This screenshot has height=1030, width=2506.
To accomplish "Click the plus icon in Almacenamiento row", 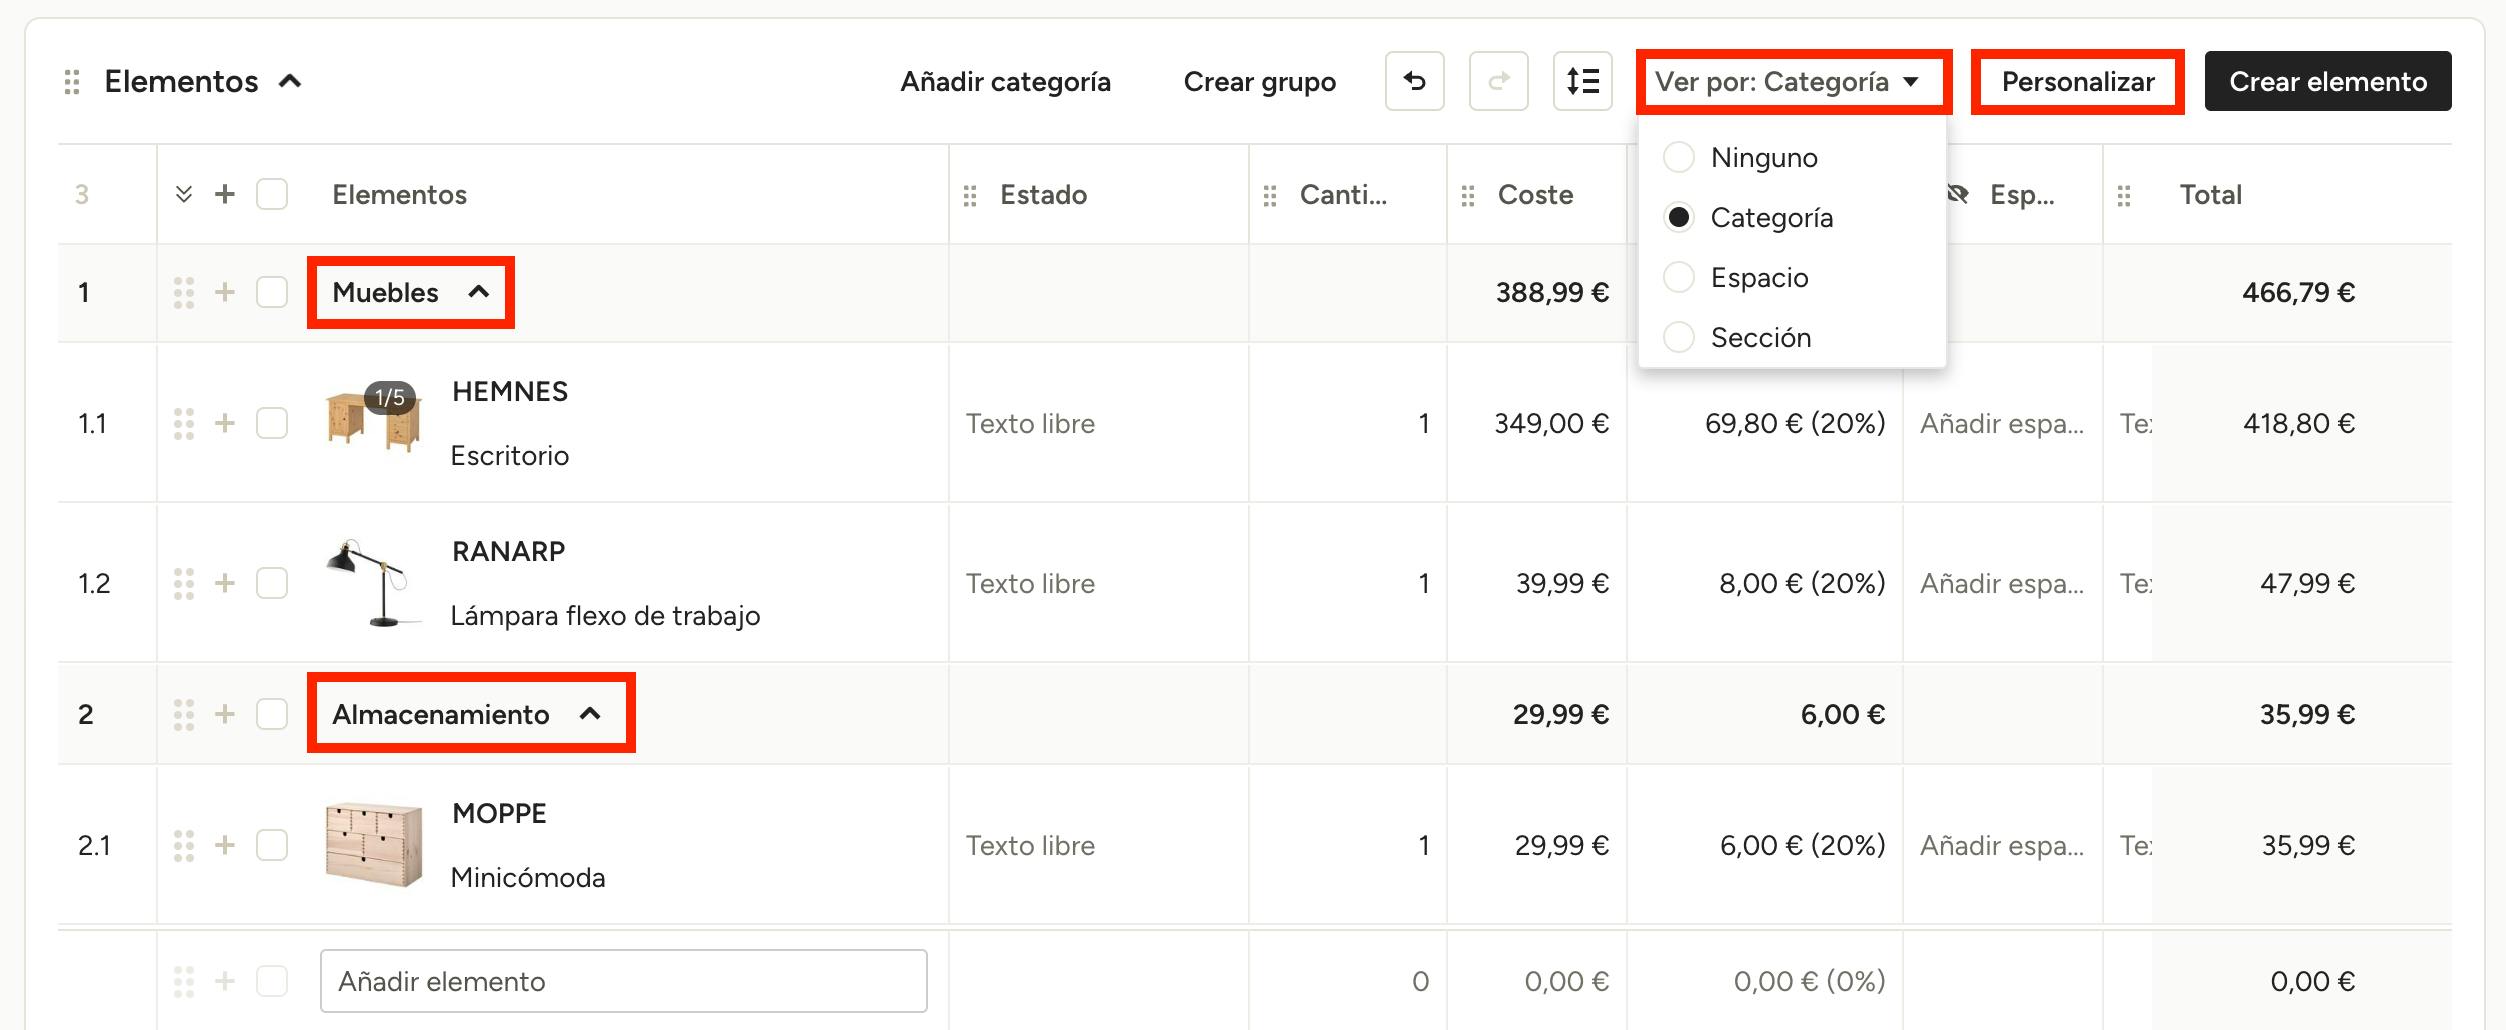I will click(225, 714).
